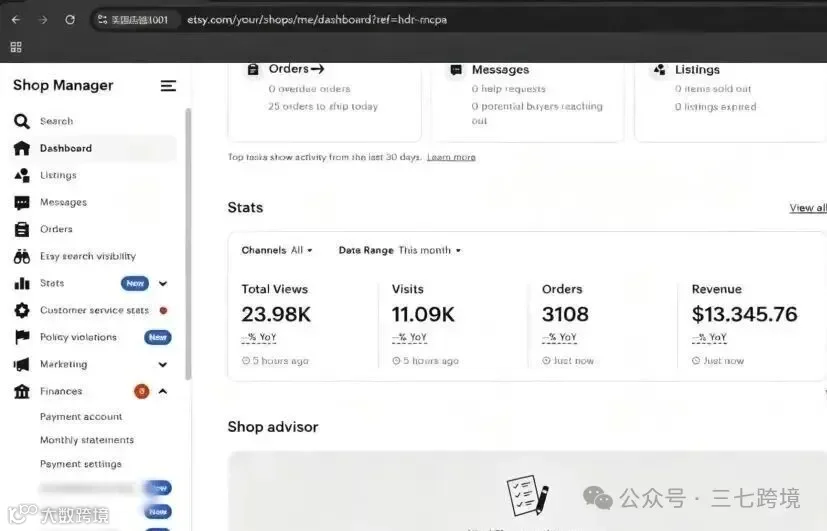Open Orders in the sidebar menu
827x531 pixels.
click(56, 229)
